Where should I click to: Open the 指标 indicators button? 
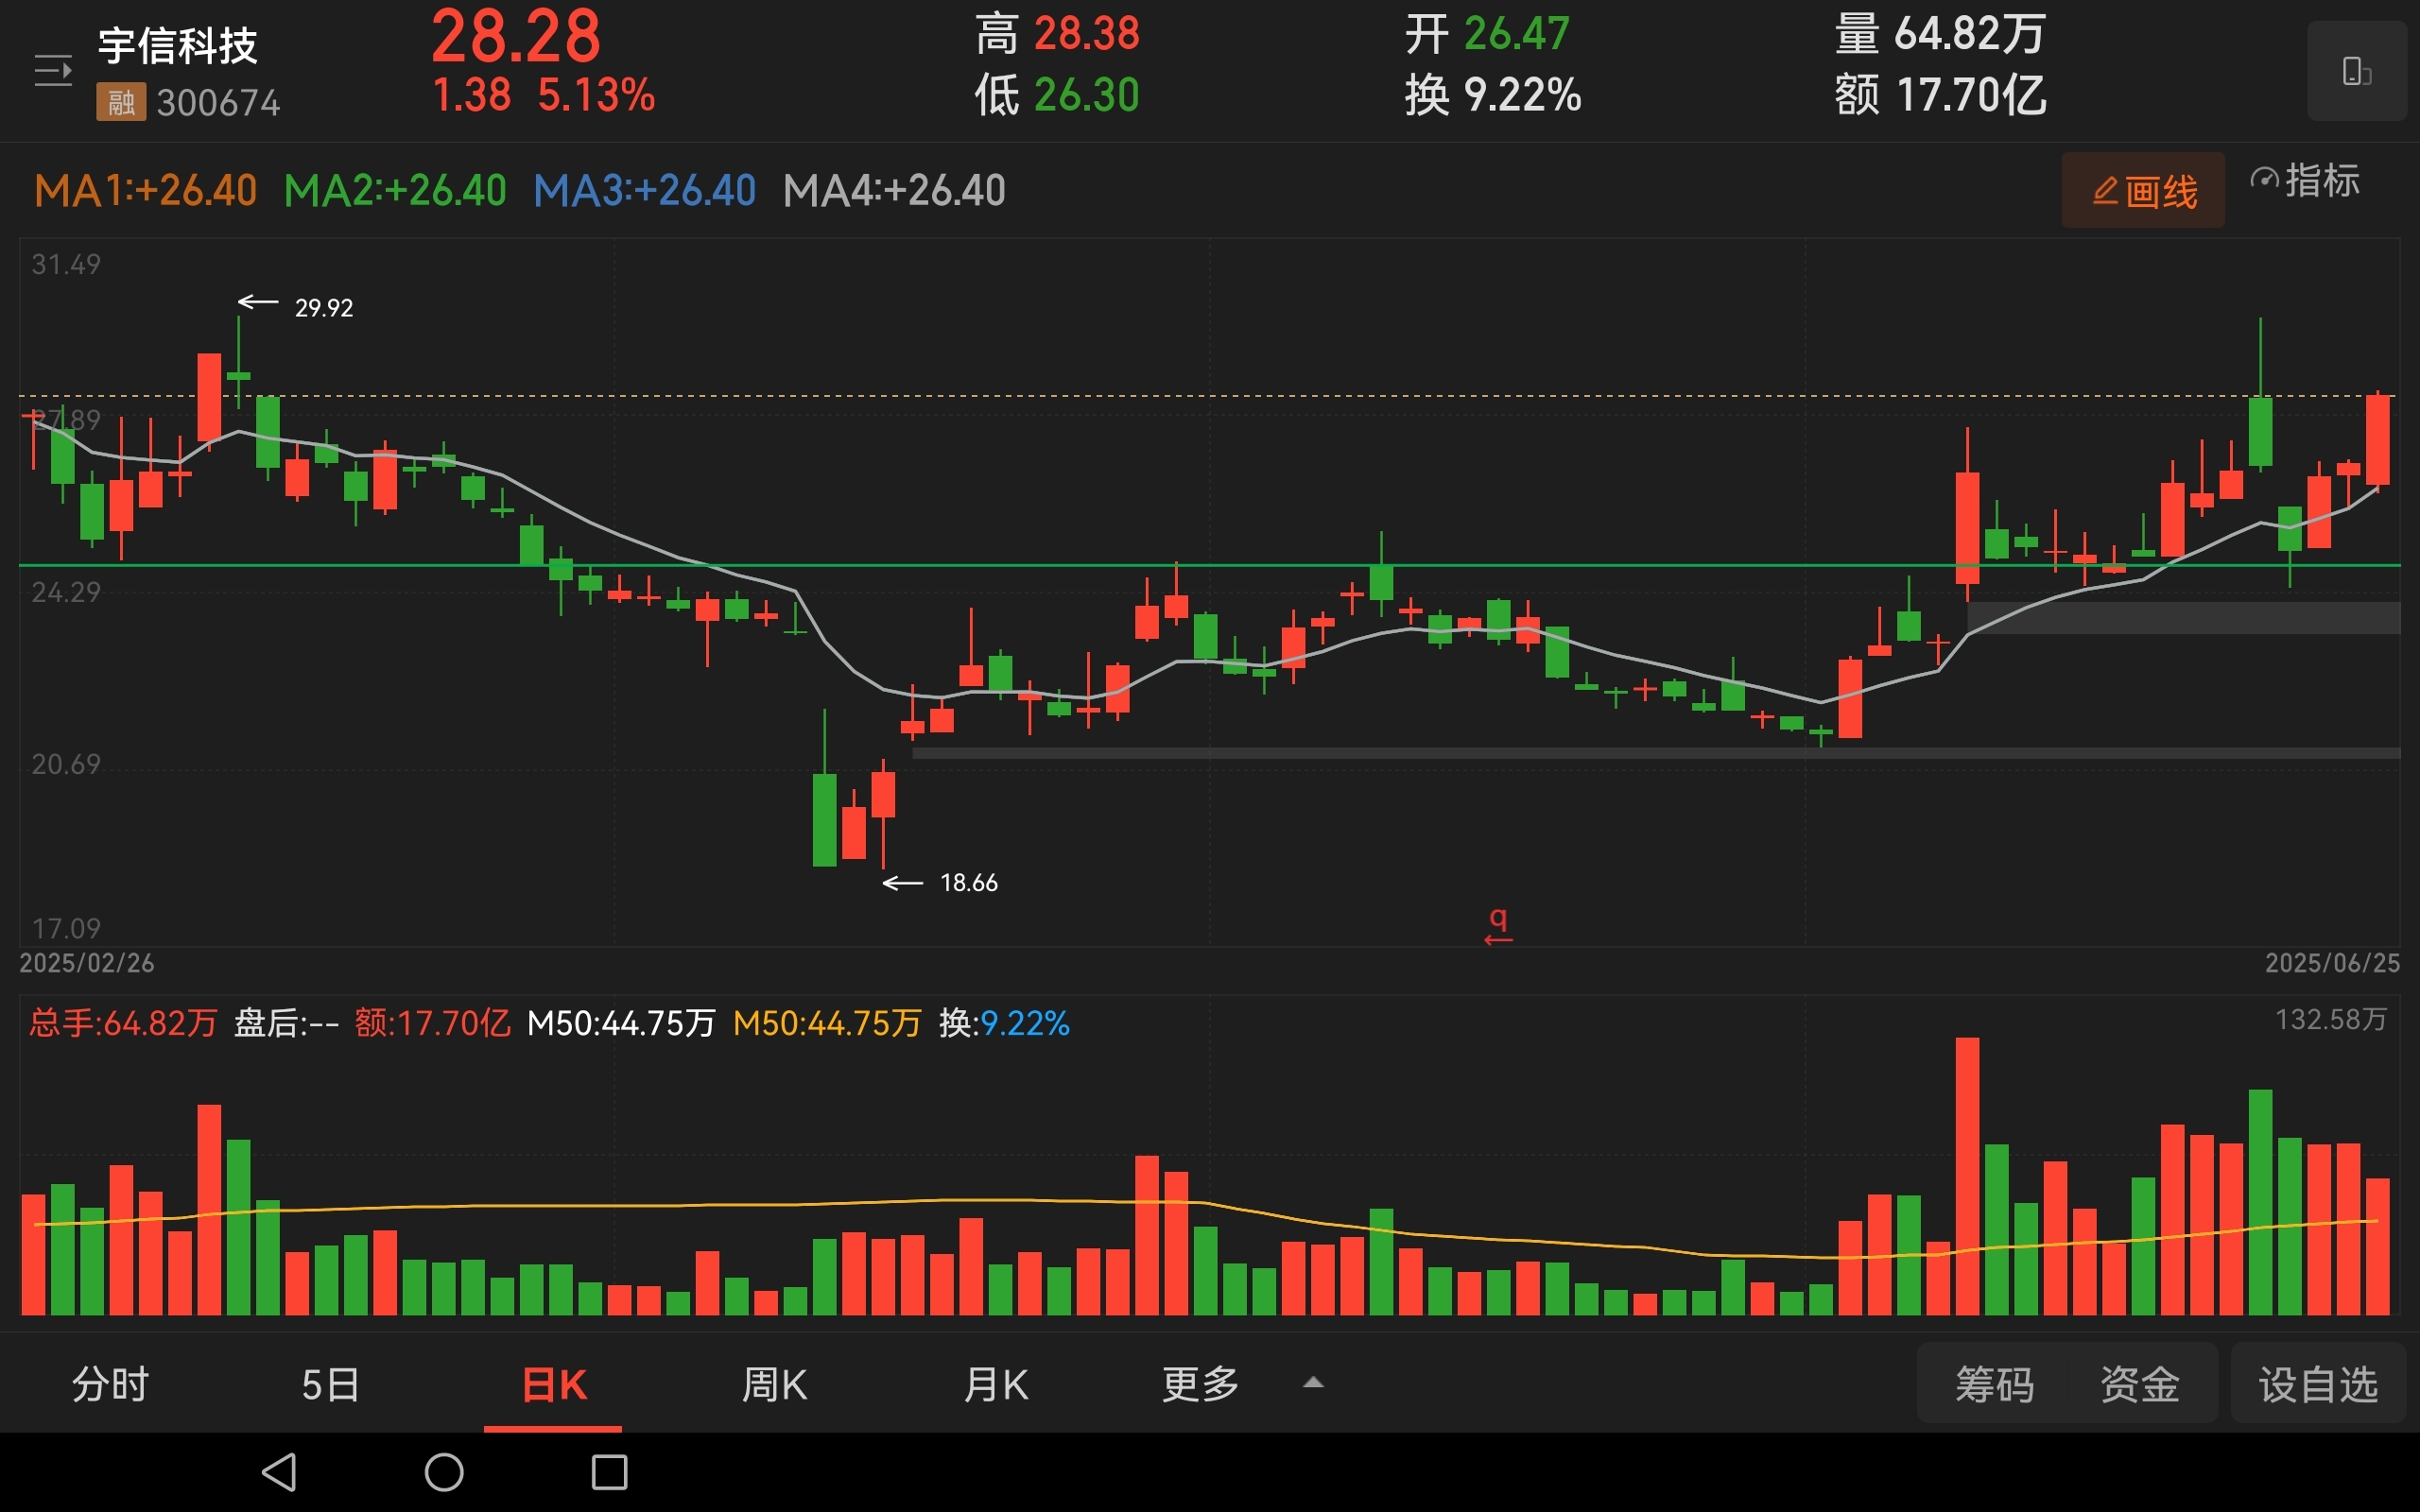pos(2305,181)
